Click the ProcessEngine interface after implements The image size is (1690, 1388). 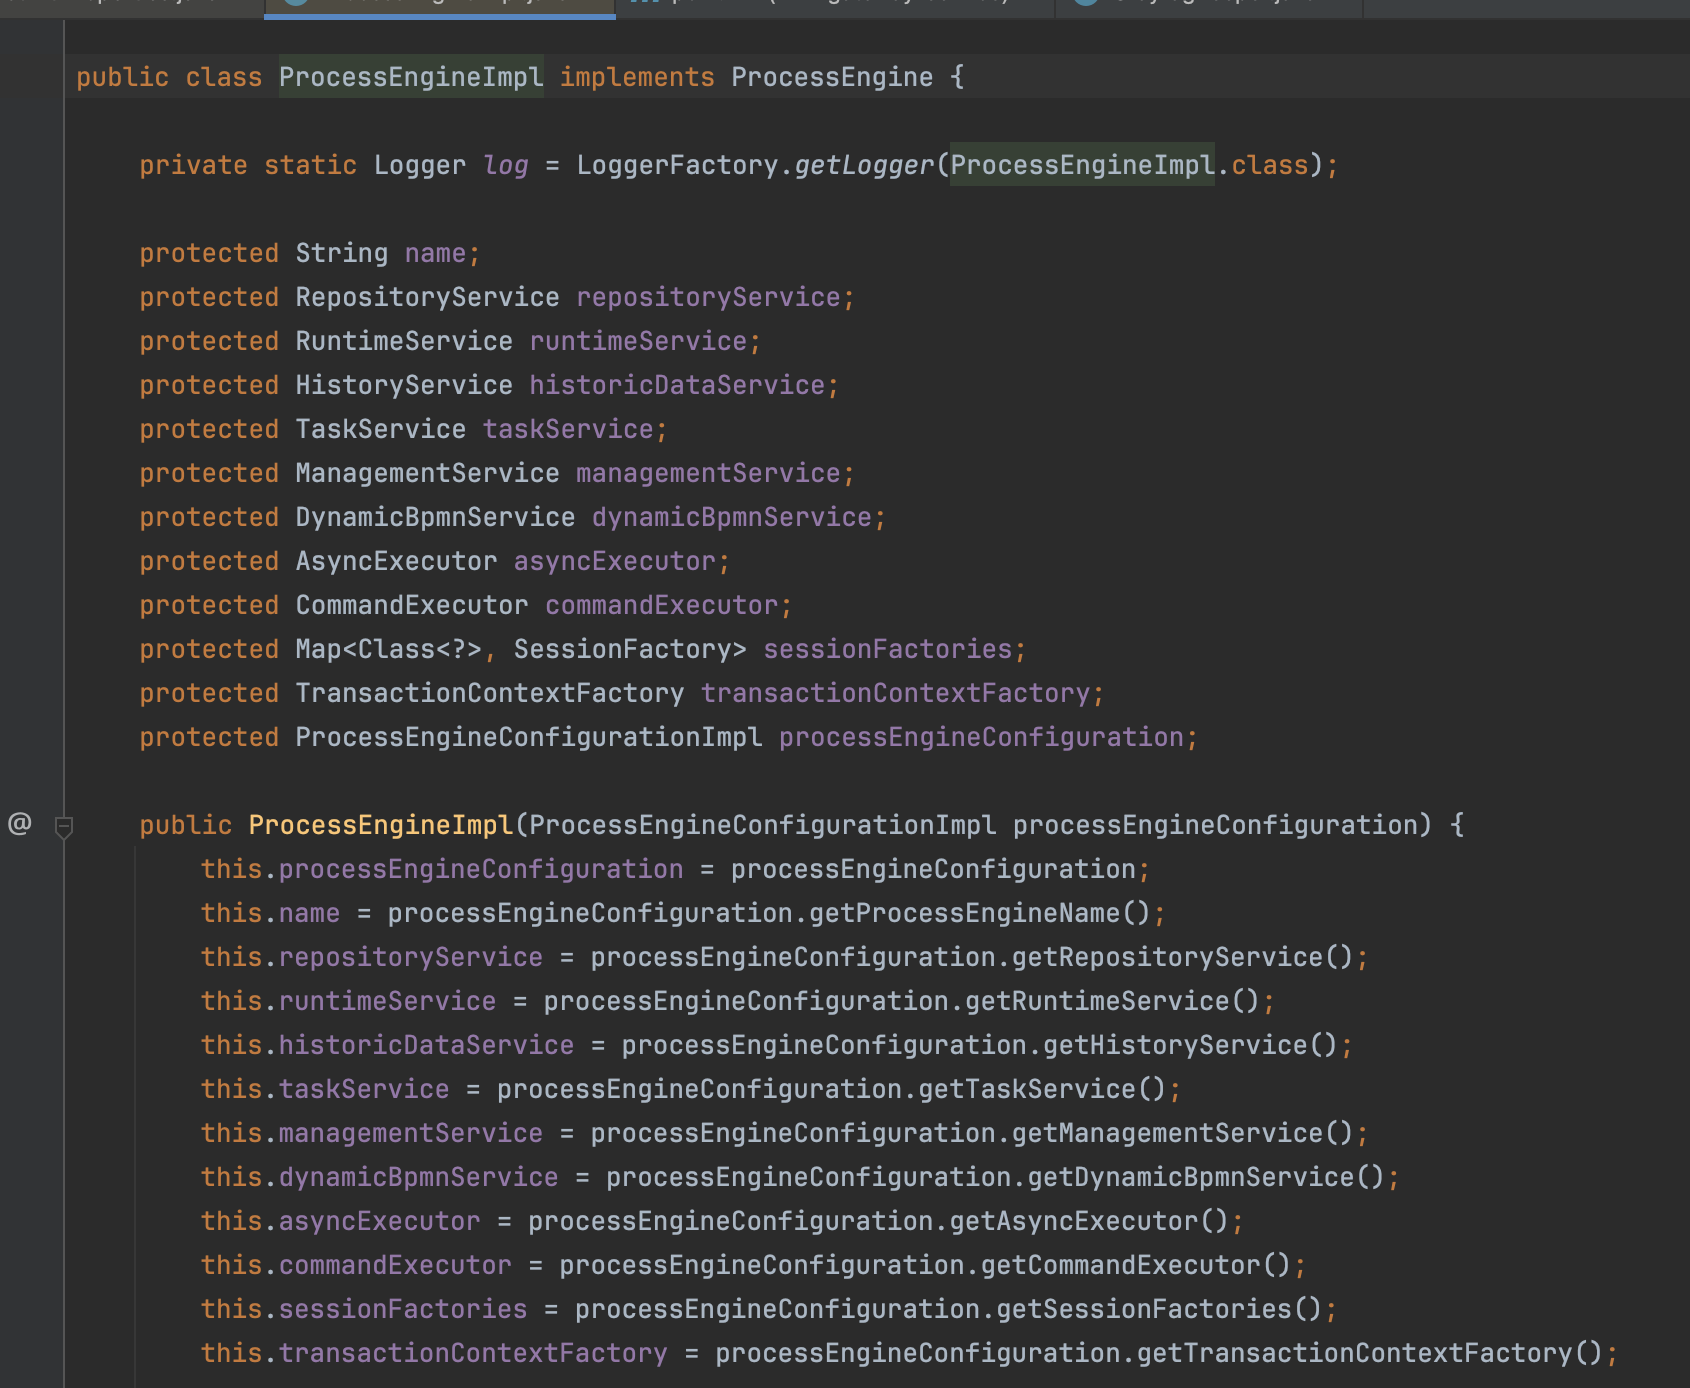[831, 77]
